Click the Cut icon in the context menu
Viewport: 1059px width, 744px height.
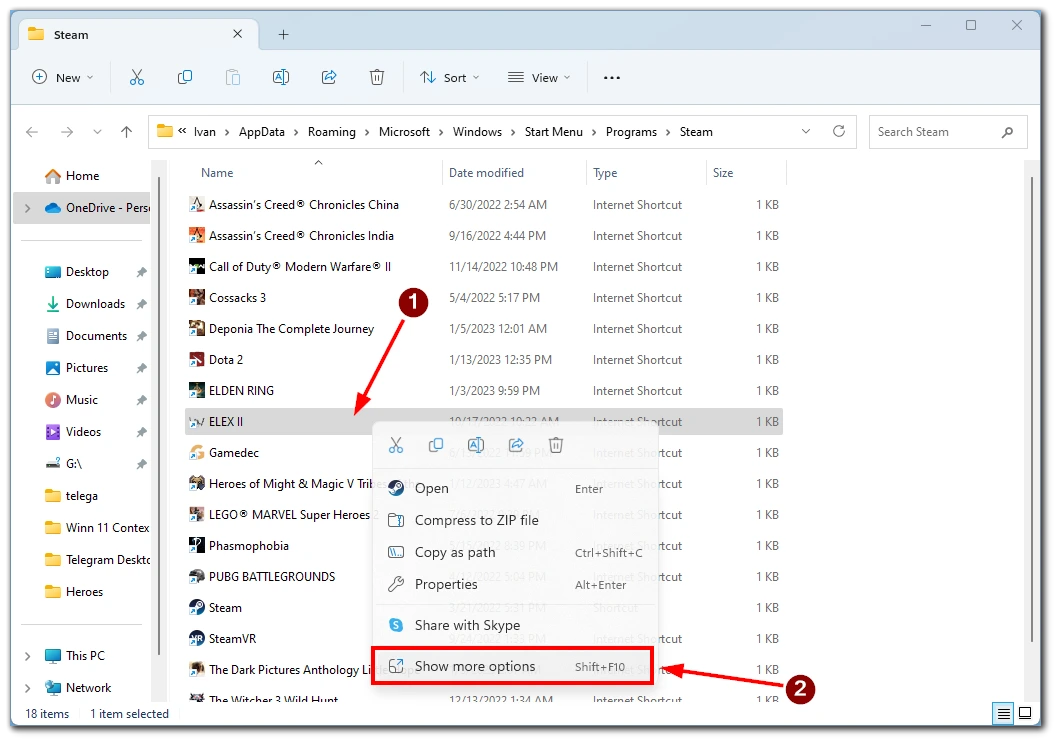point(396,445)
